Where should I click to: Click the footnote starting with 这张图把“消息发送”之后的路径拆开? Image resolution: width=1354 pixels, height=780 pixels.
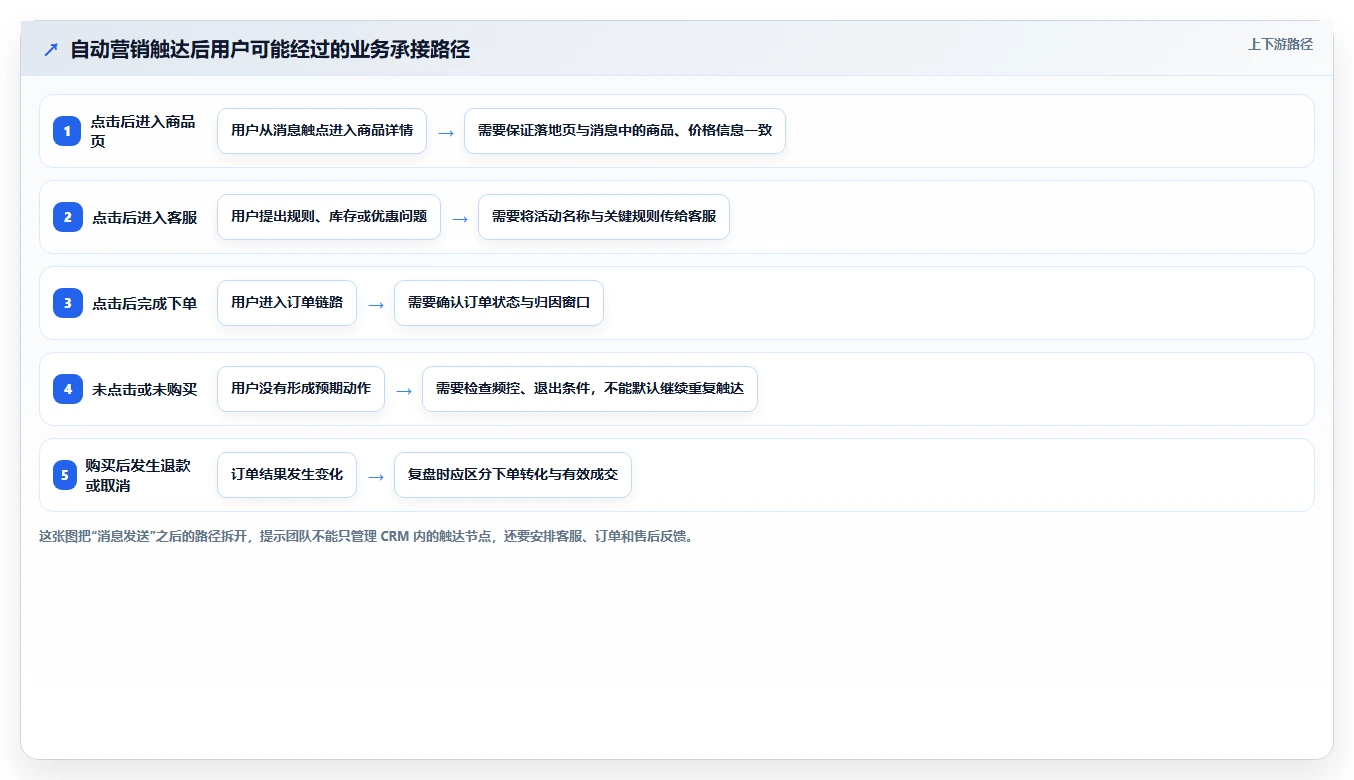[x=366, y=536]
